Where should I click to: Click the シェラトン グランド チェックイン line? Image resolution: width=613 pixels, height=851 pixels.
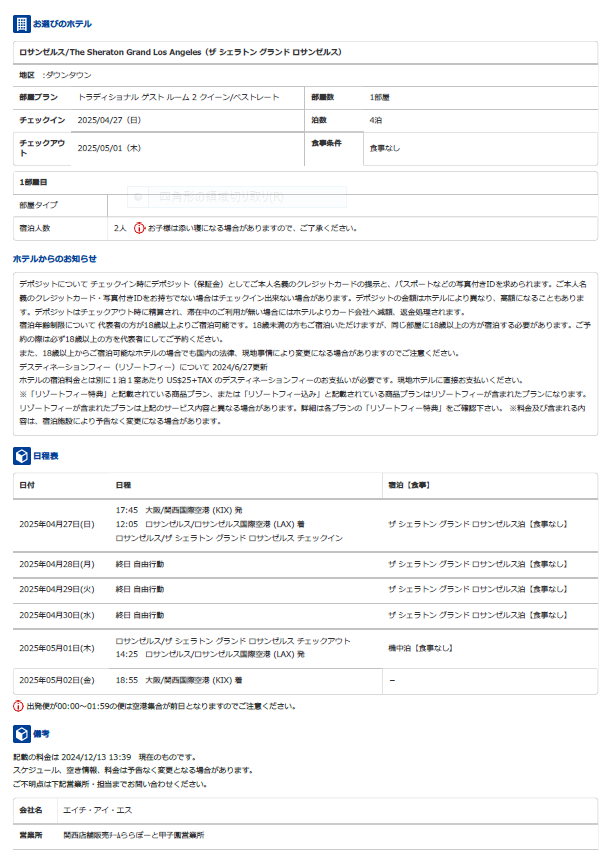229,538
